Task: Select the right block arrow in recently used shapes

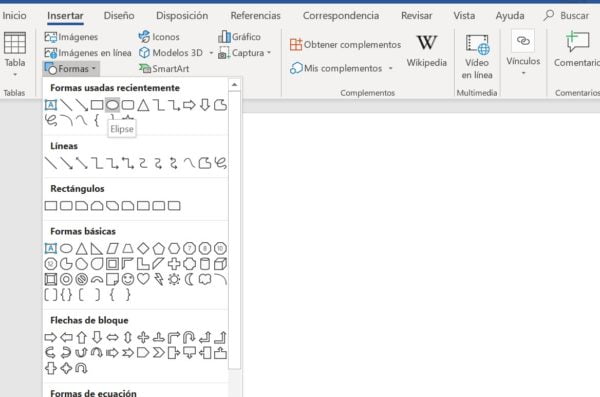Action: [189, 105]
